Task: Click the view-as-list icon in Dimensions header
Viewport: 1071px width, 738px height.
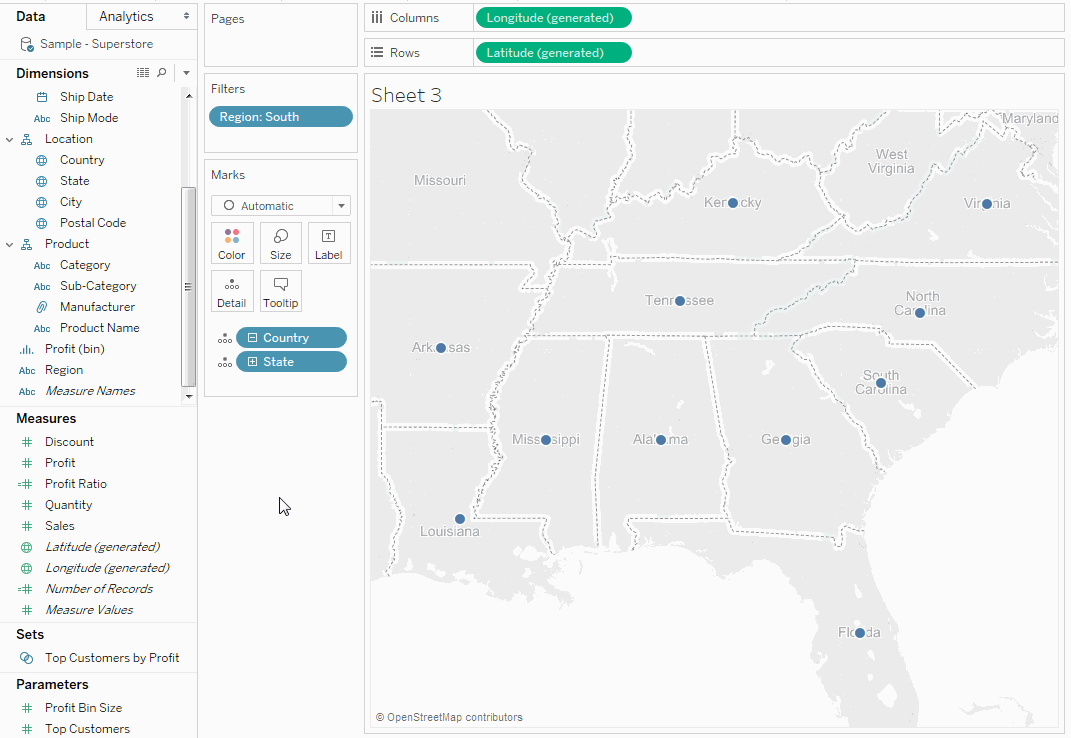Action: [143, 73]
